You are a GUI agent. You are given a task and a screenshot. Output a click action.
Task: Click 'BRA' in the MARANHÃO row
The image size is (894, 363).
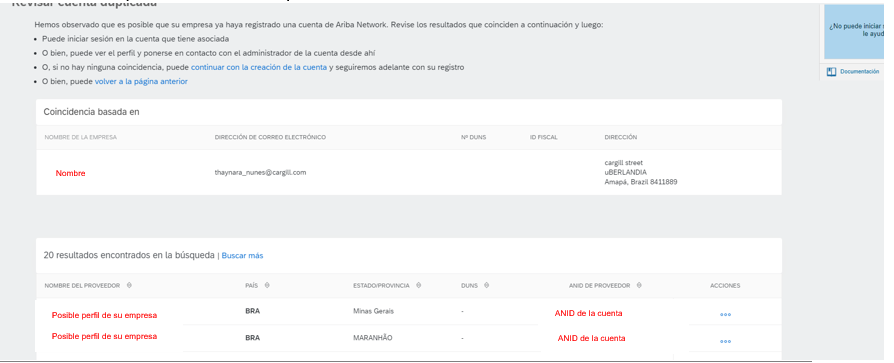click(253, 338)
